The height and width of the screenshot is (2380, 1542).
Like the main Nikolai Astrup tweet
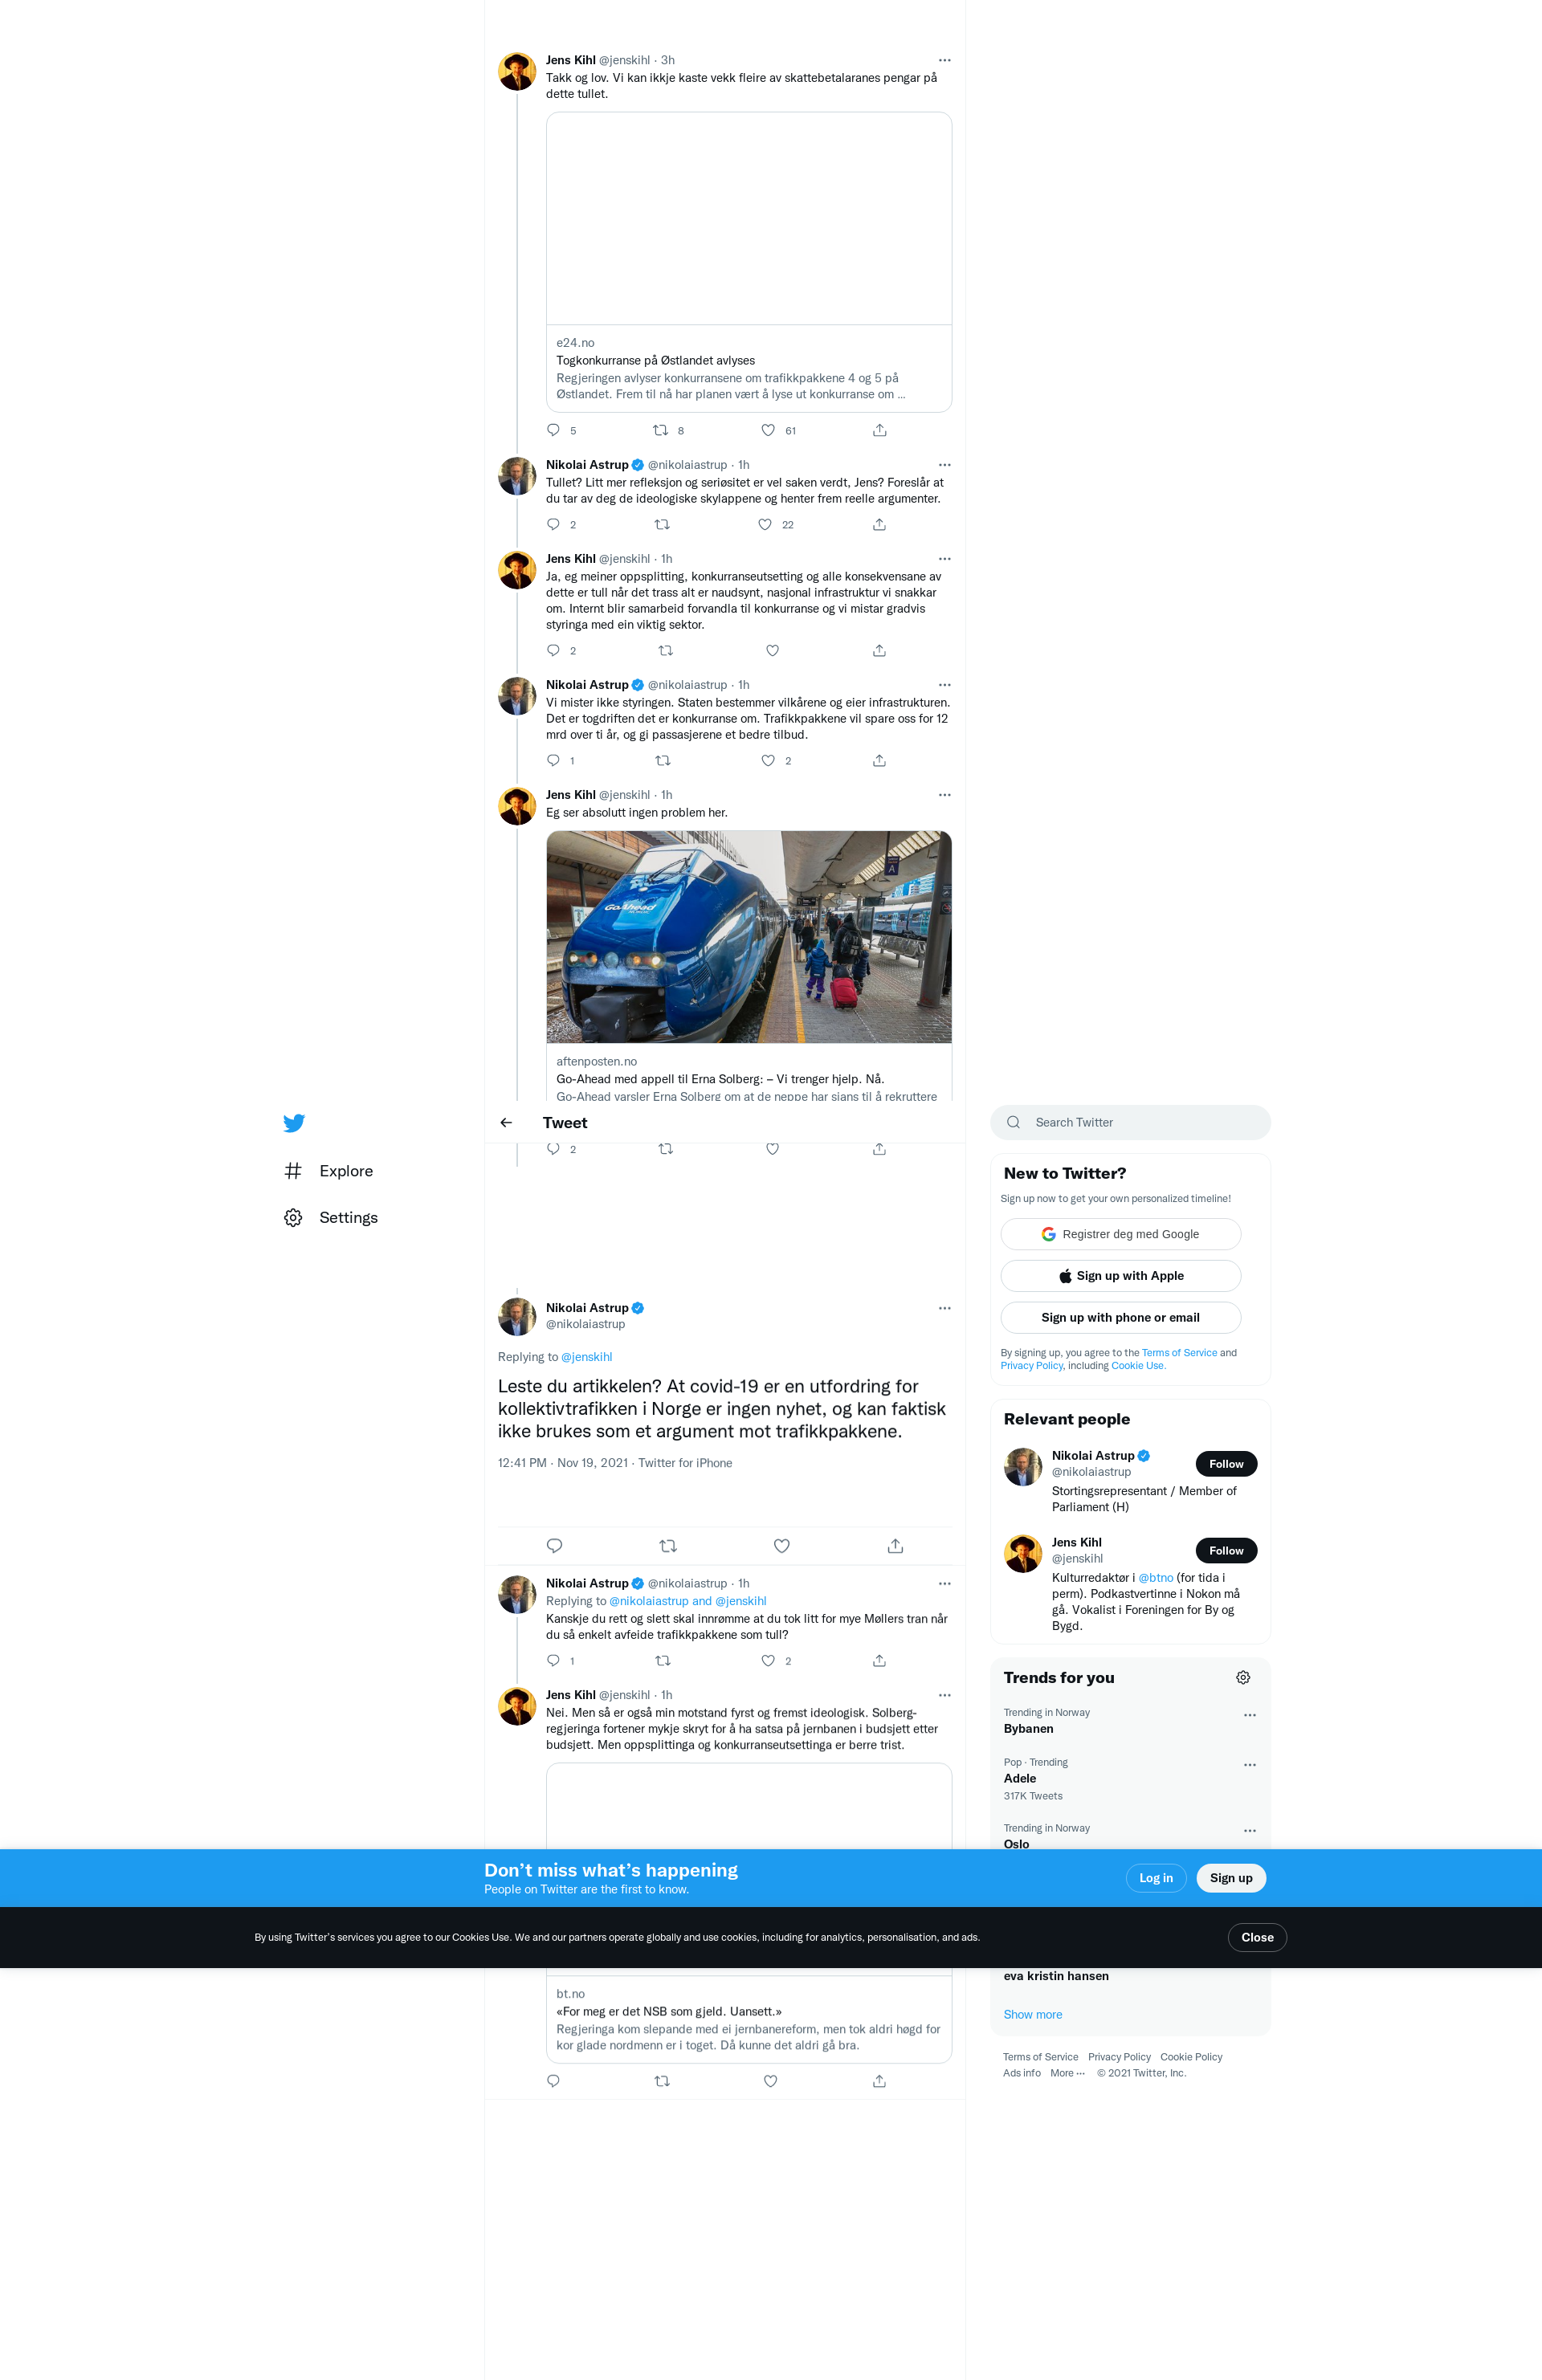(x=781, y=1546)
